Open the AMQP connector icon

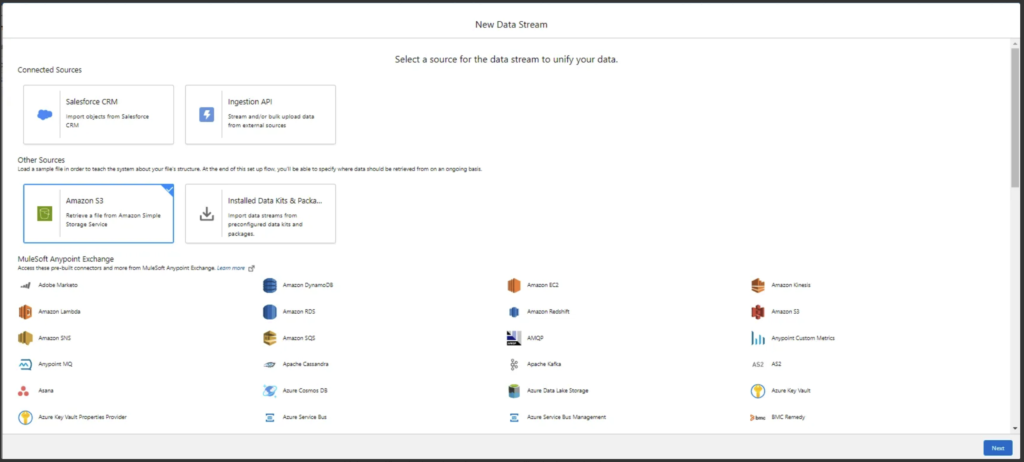(x=514, y=338)
